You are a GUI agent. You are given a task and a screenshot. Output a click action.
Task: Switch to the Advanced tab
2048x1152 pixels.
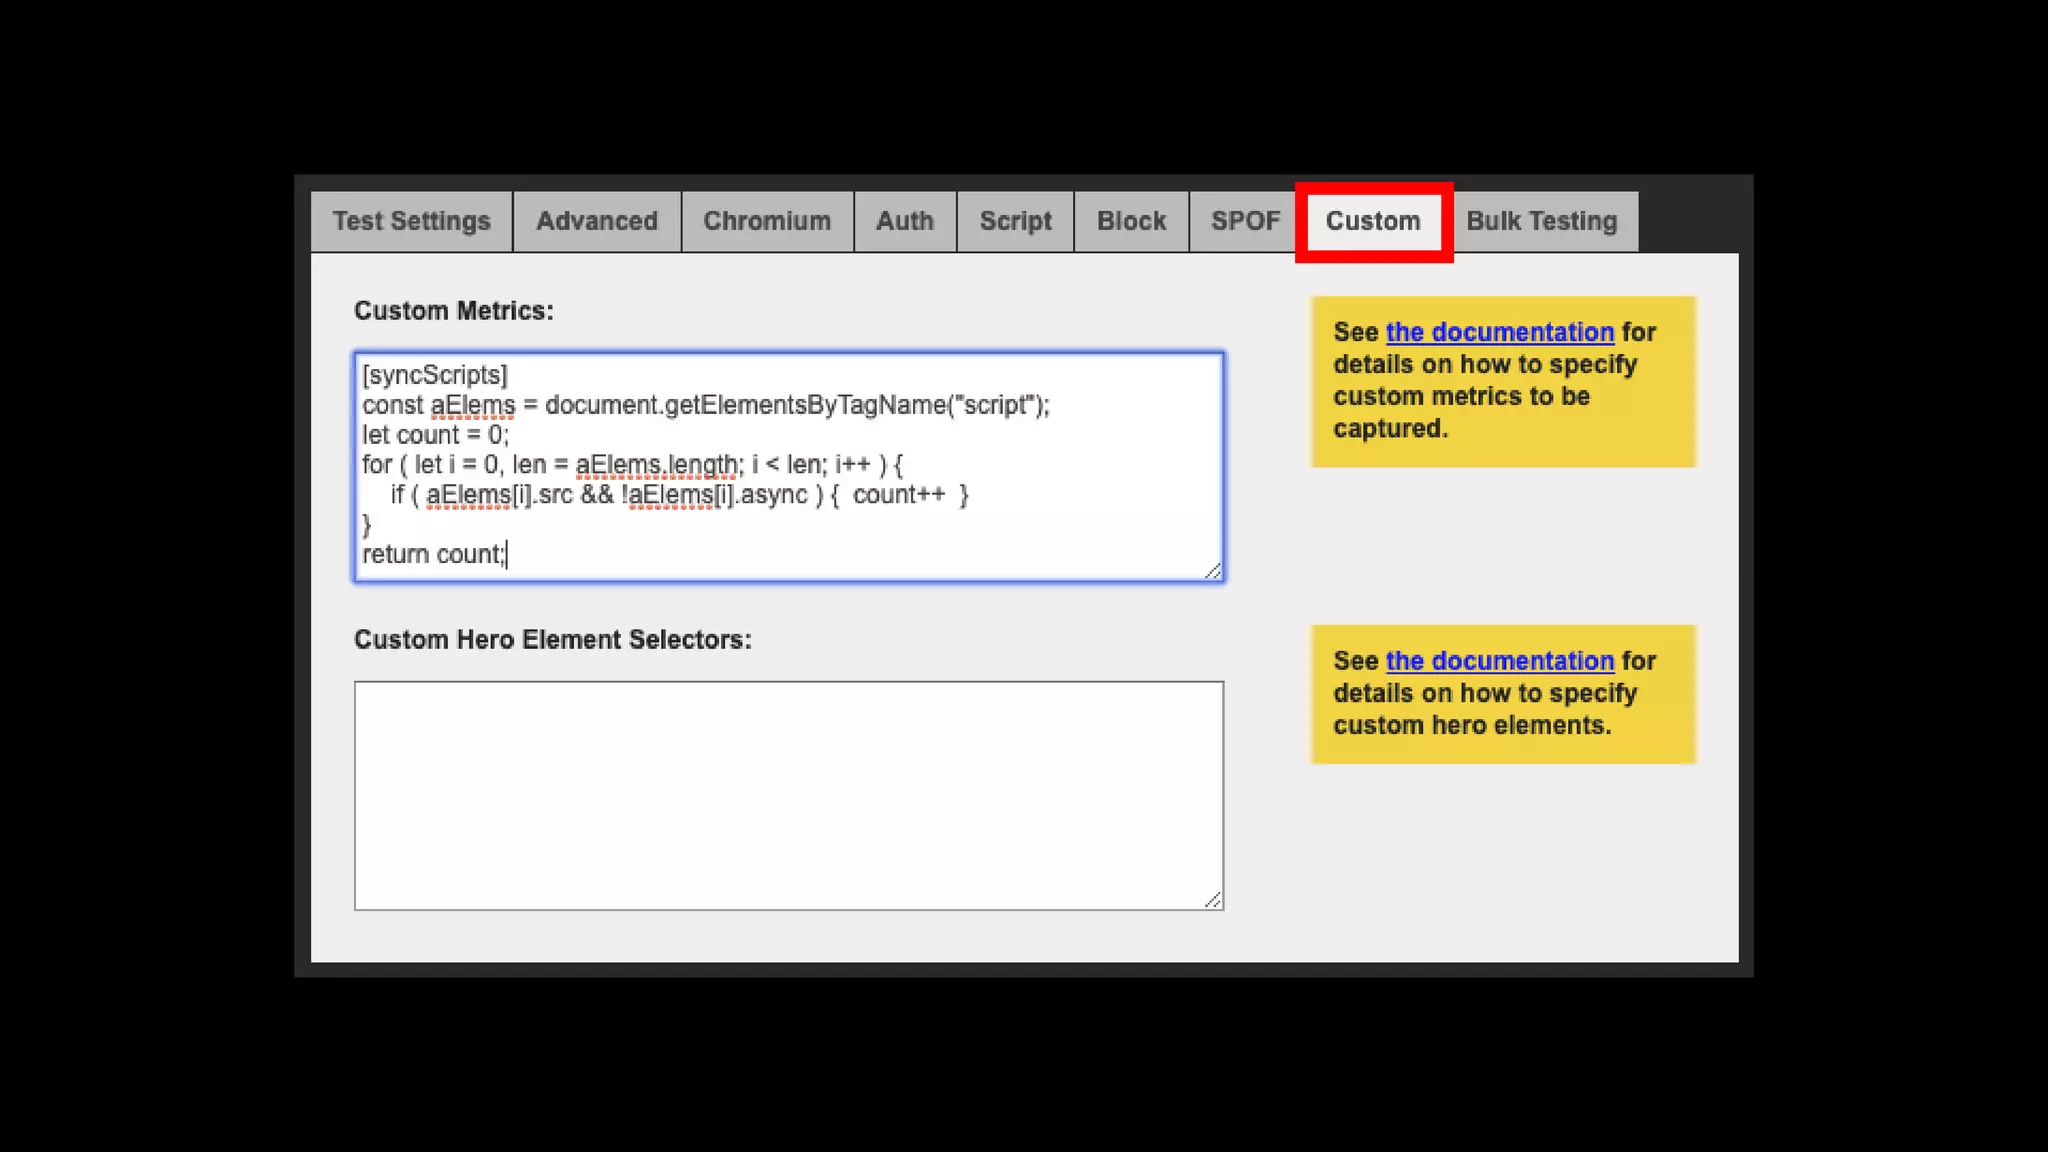pyautogui.click(x=596, y=221)
